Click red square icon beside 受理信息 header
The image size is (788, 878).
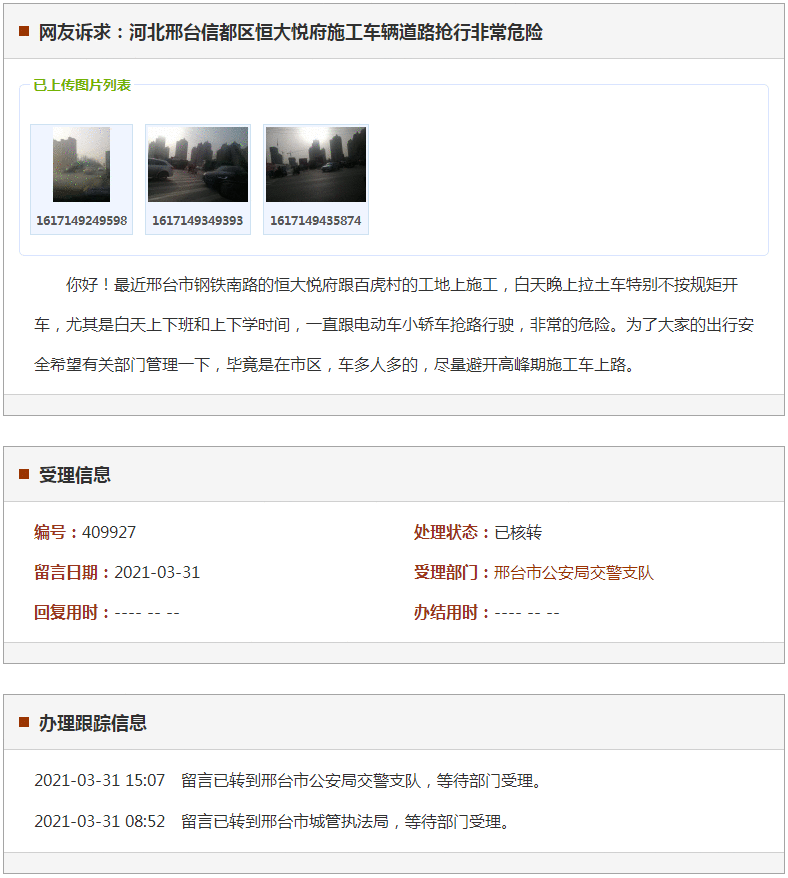(x=24, y=474)
